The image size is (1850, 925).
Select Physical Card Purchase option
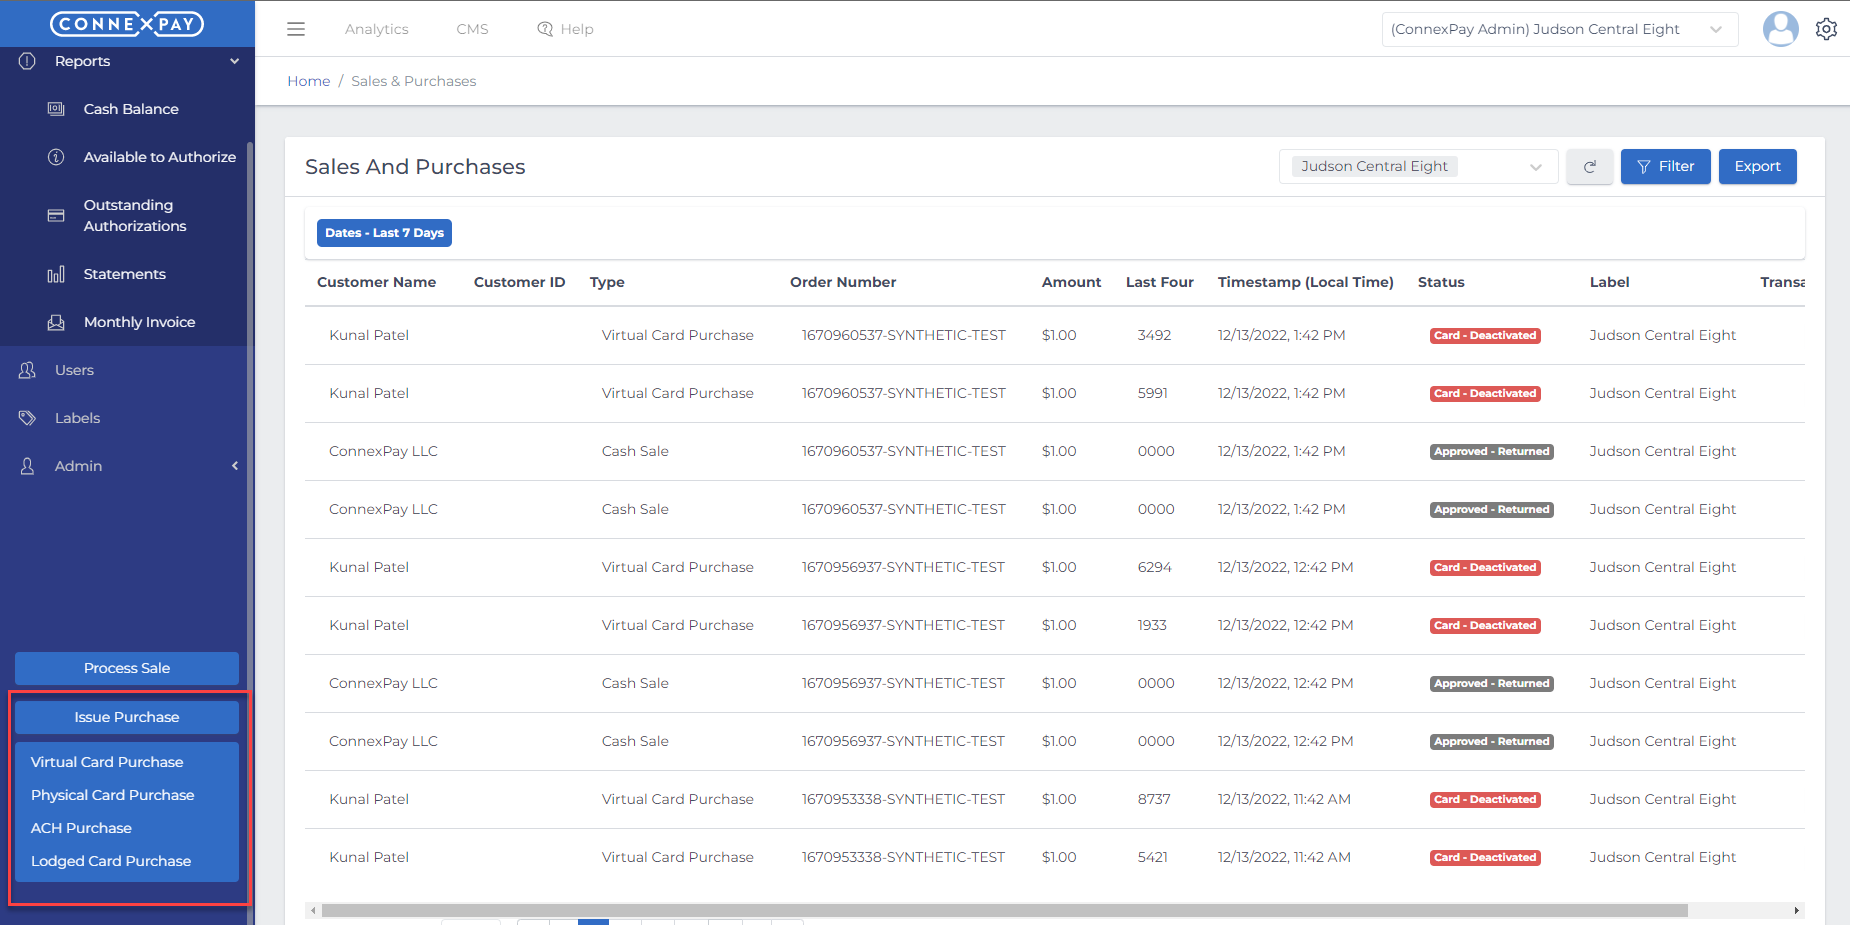[x=113, y=795]
